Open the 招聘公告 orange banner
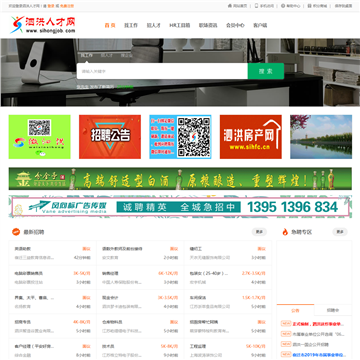The height and width of the screenshot is (360, 360). pos(110,137)
